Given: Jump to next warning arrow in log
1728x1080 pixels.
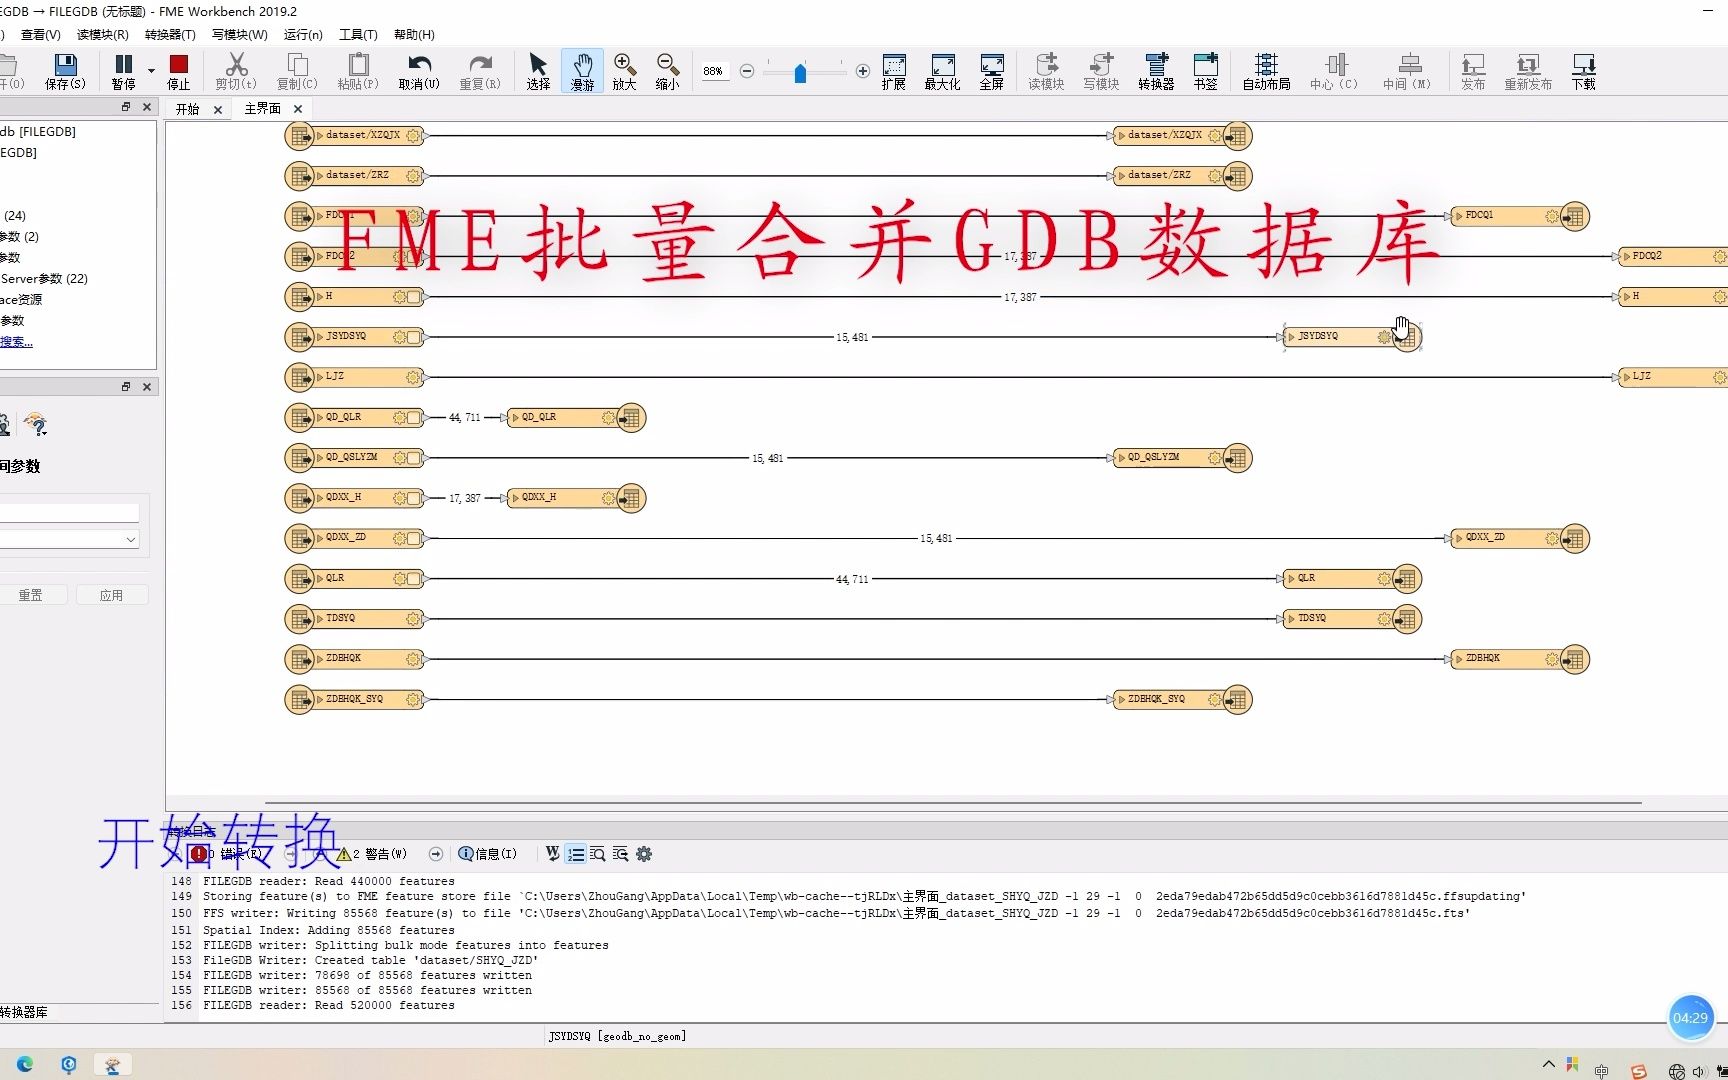Looking at the screenshot, I should point(436,854).
